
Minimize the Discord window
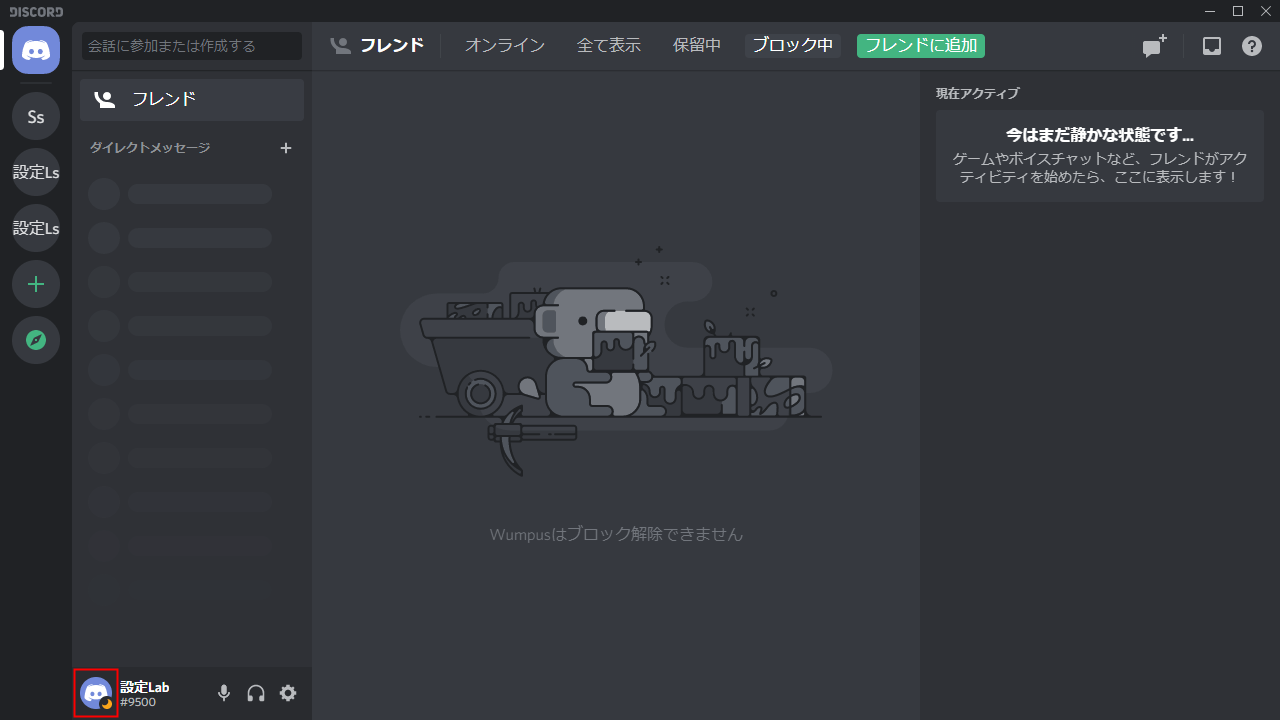1211,11
